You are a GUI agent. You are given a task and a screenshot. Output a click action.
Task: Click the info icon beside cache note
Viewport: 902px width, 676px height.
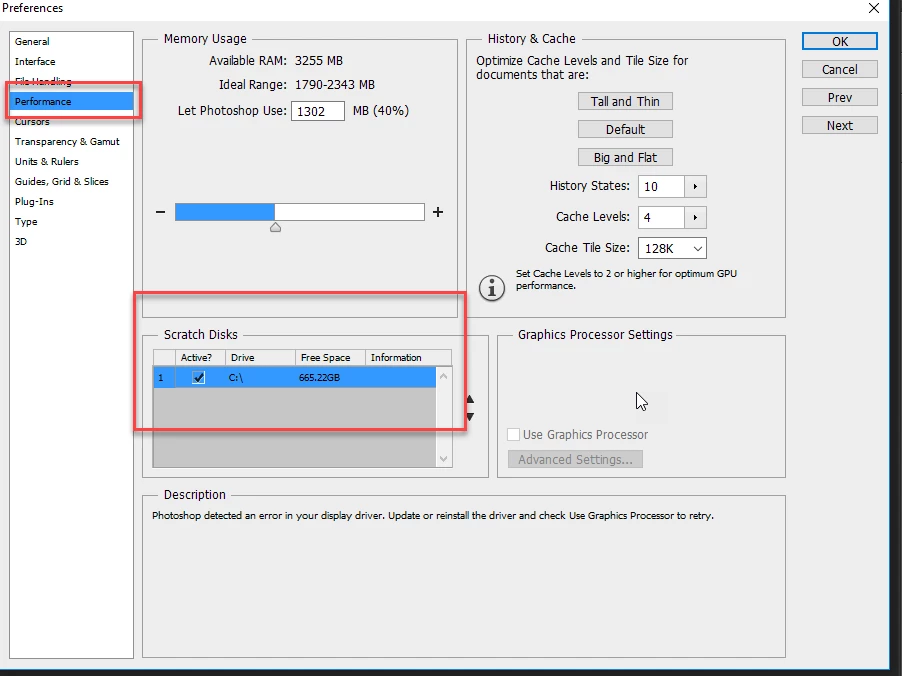tap(492, 288)
